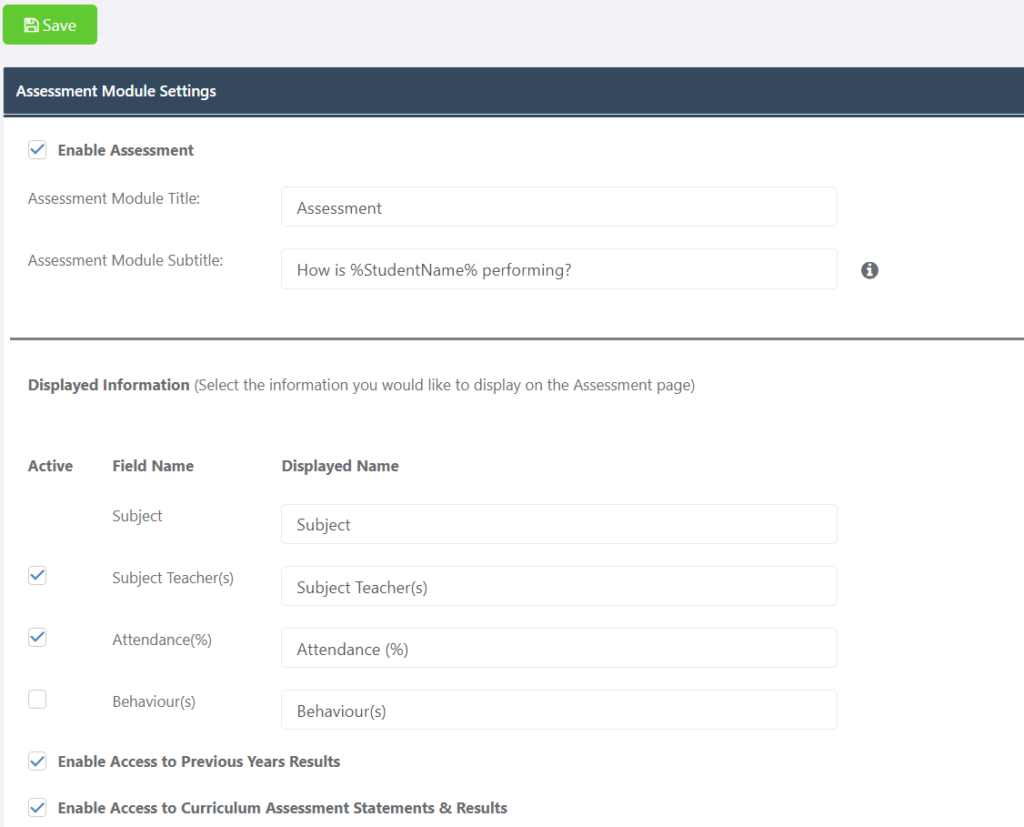Click the Subject displayed name field

559,524
